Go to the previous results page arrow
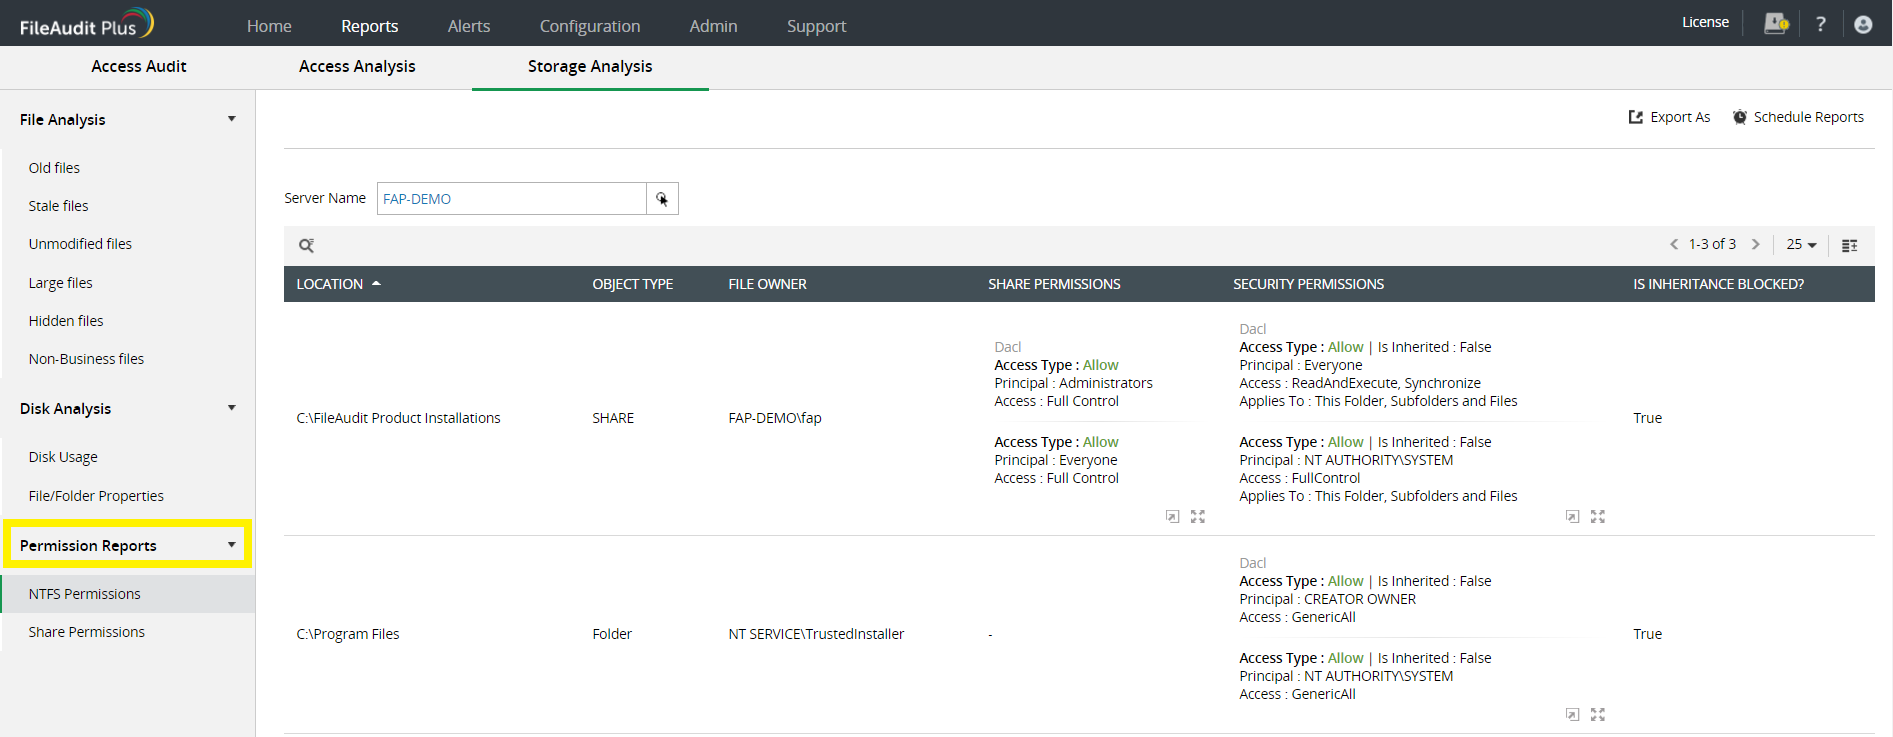This screenshot has width=1893, height=737. point(1674,244)
